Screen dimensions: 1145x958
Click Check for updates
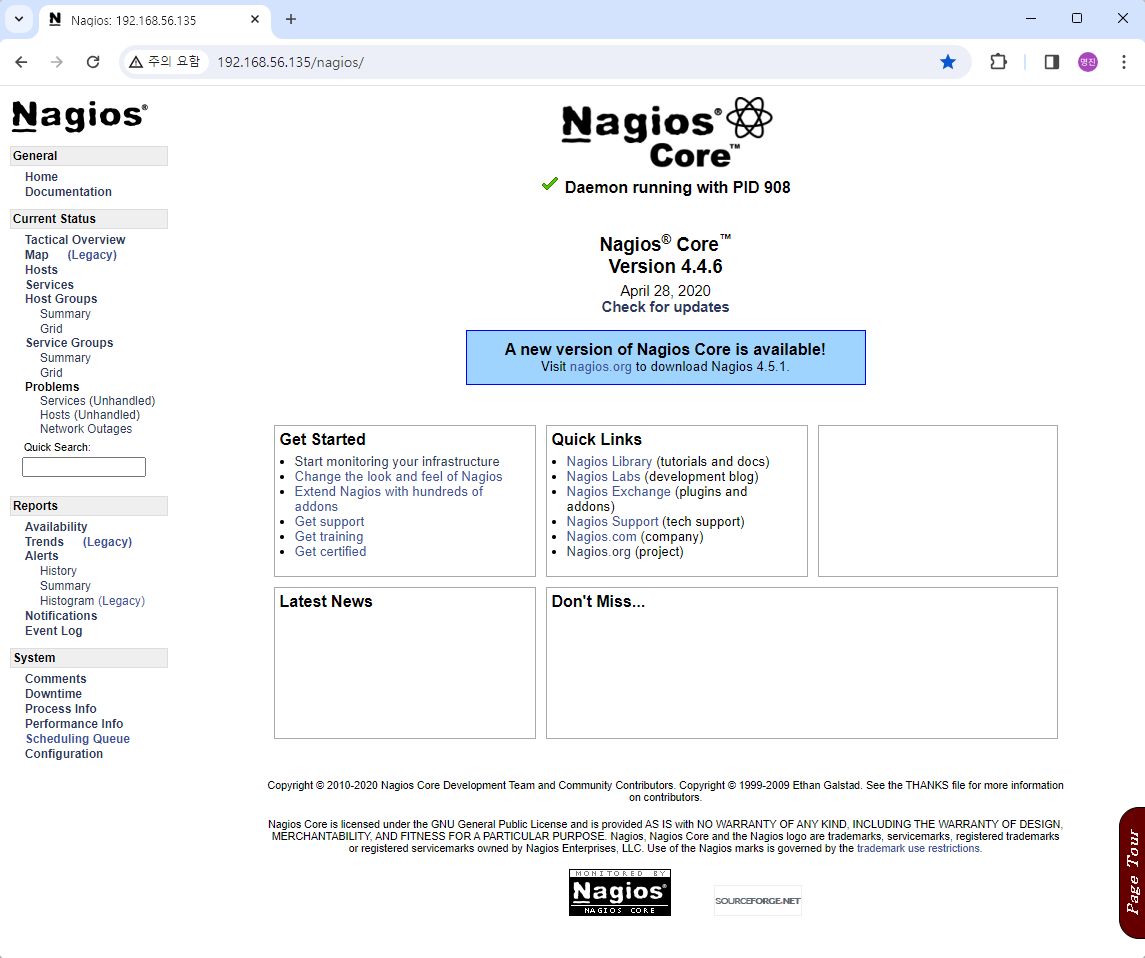click(x=665, y=307)
